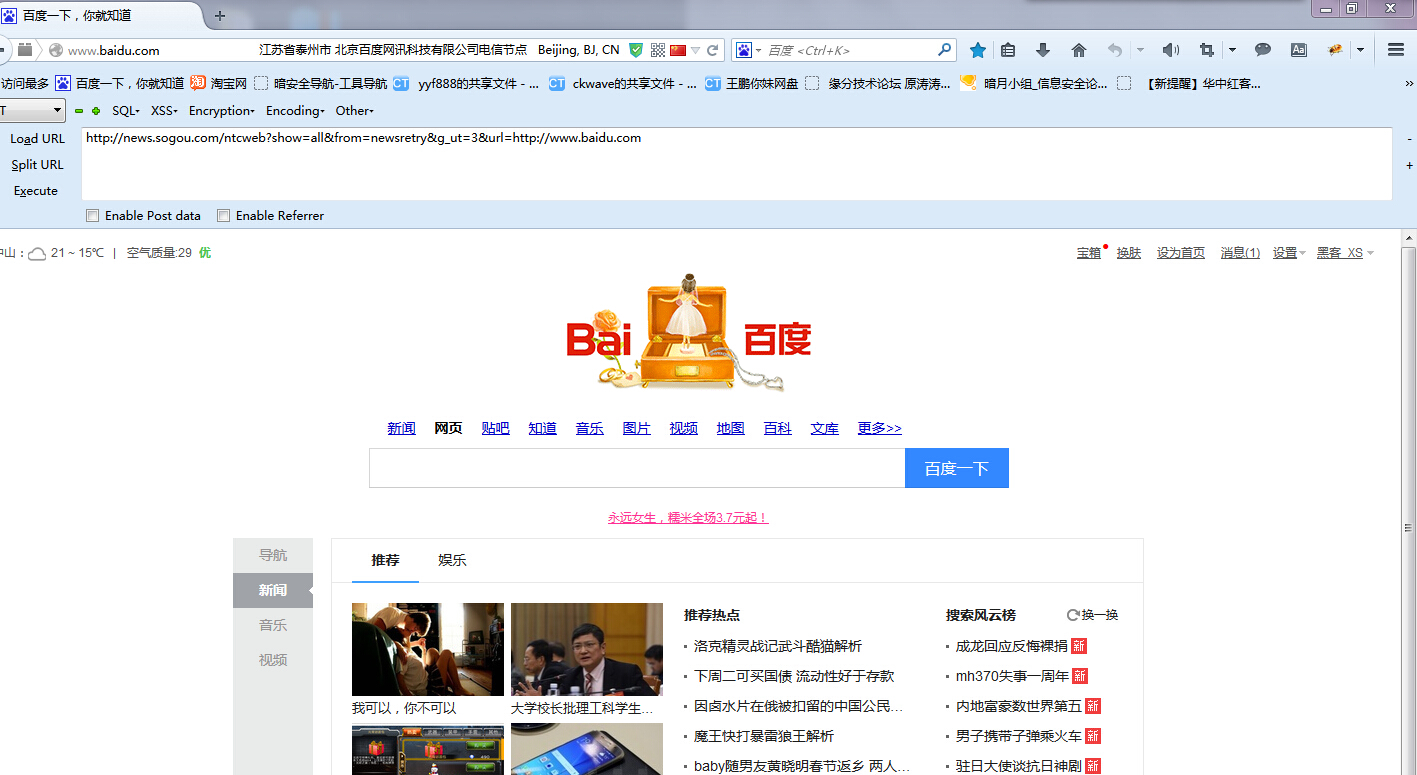Screen dimensions: 1417x775
Task: Click the Split URL button
Action: (37, 165)
